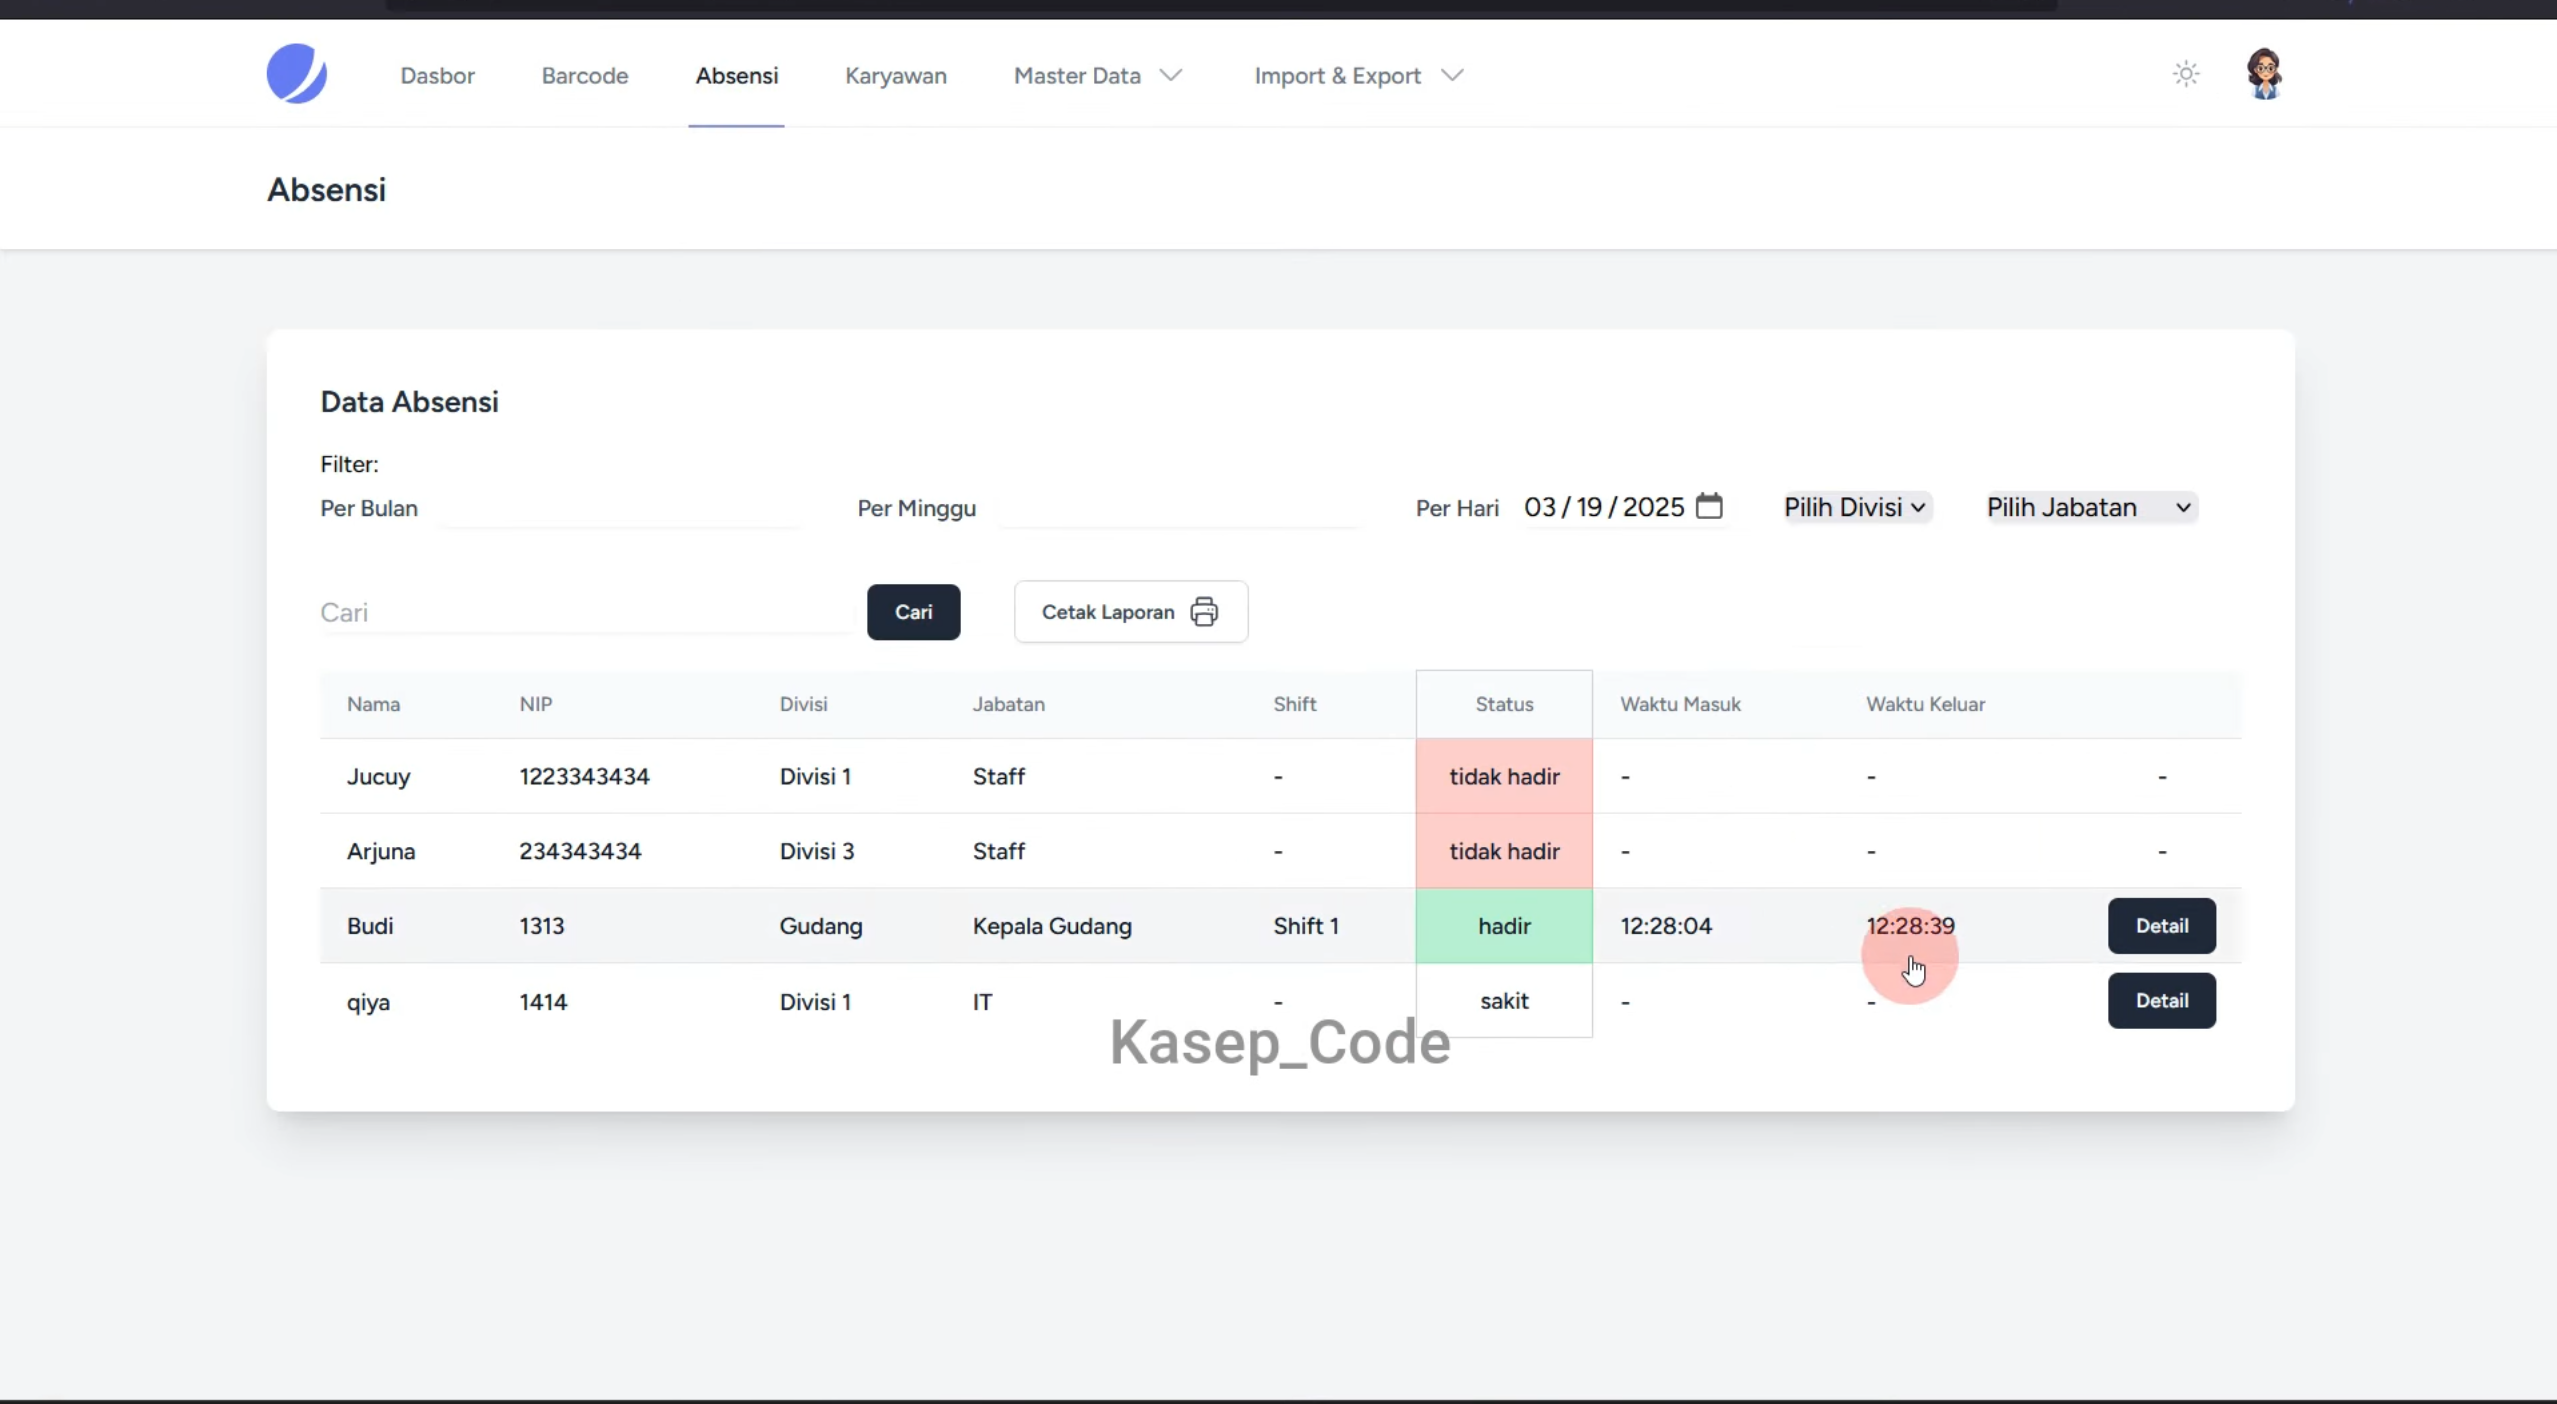Click the Absensi page title
This screenshot has width=2557, height=1404.
pyautogui.click(x=326, y=190)
